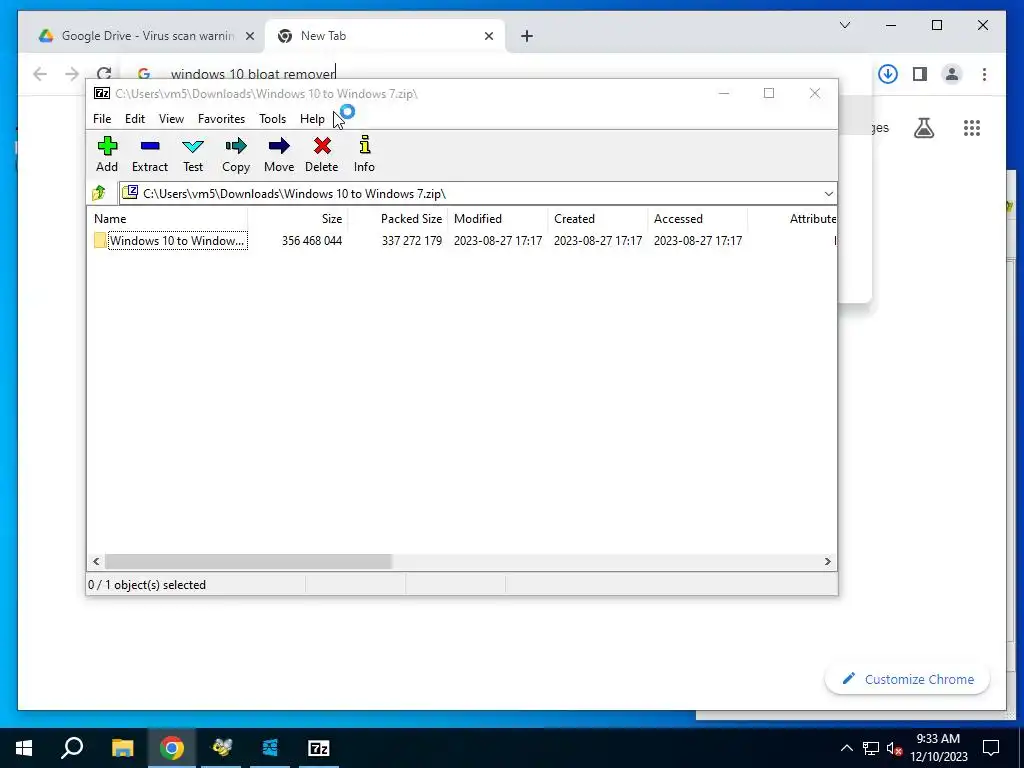
Task: Click the Chrome address bar
Action: point(496,74)
